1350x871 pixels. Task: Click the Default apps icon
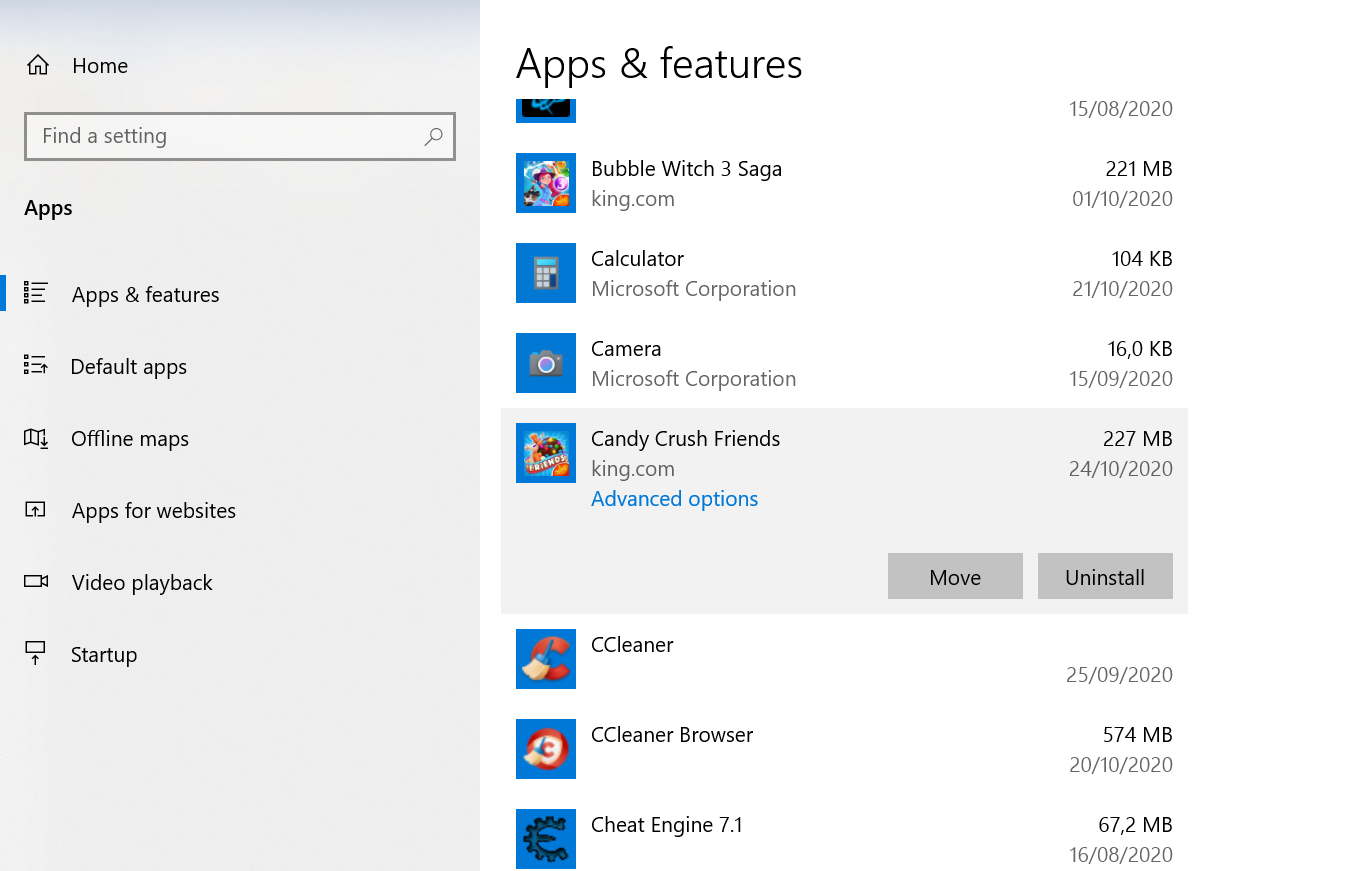click(x=36, y=365)
